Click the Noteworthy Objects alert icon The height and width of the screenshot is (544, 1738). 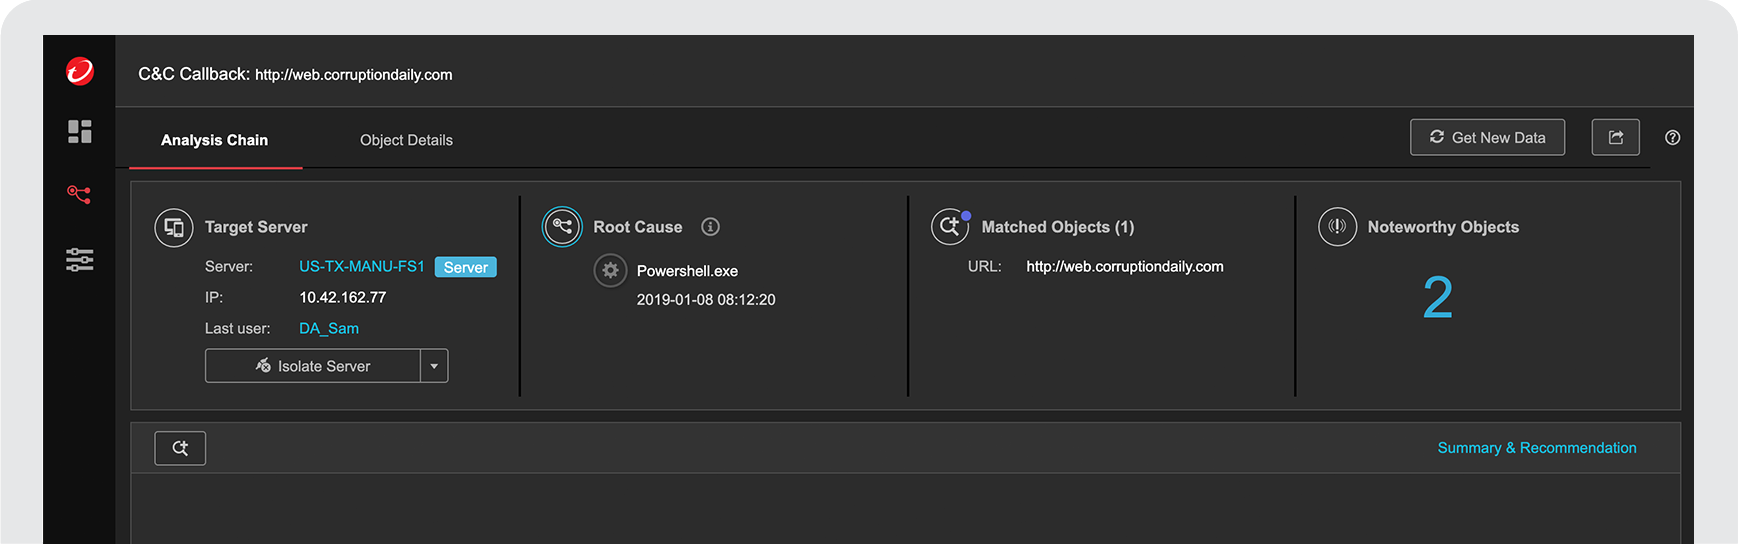(1337, 227)
